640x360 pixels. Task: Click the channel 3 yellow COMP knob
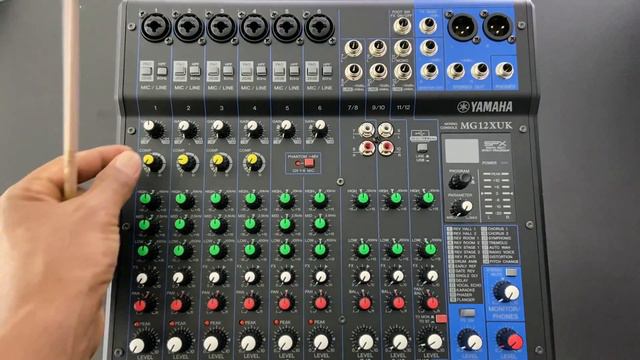pos(221,162)
